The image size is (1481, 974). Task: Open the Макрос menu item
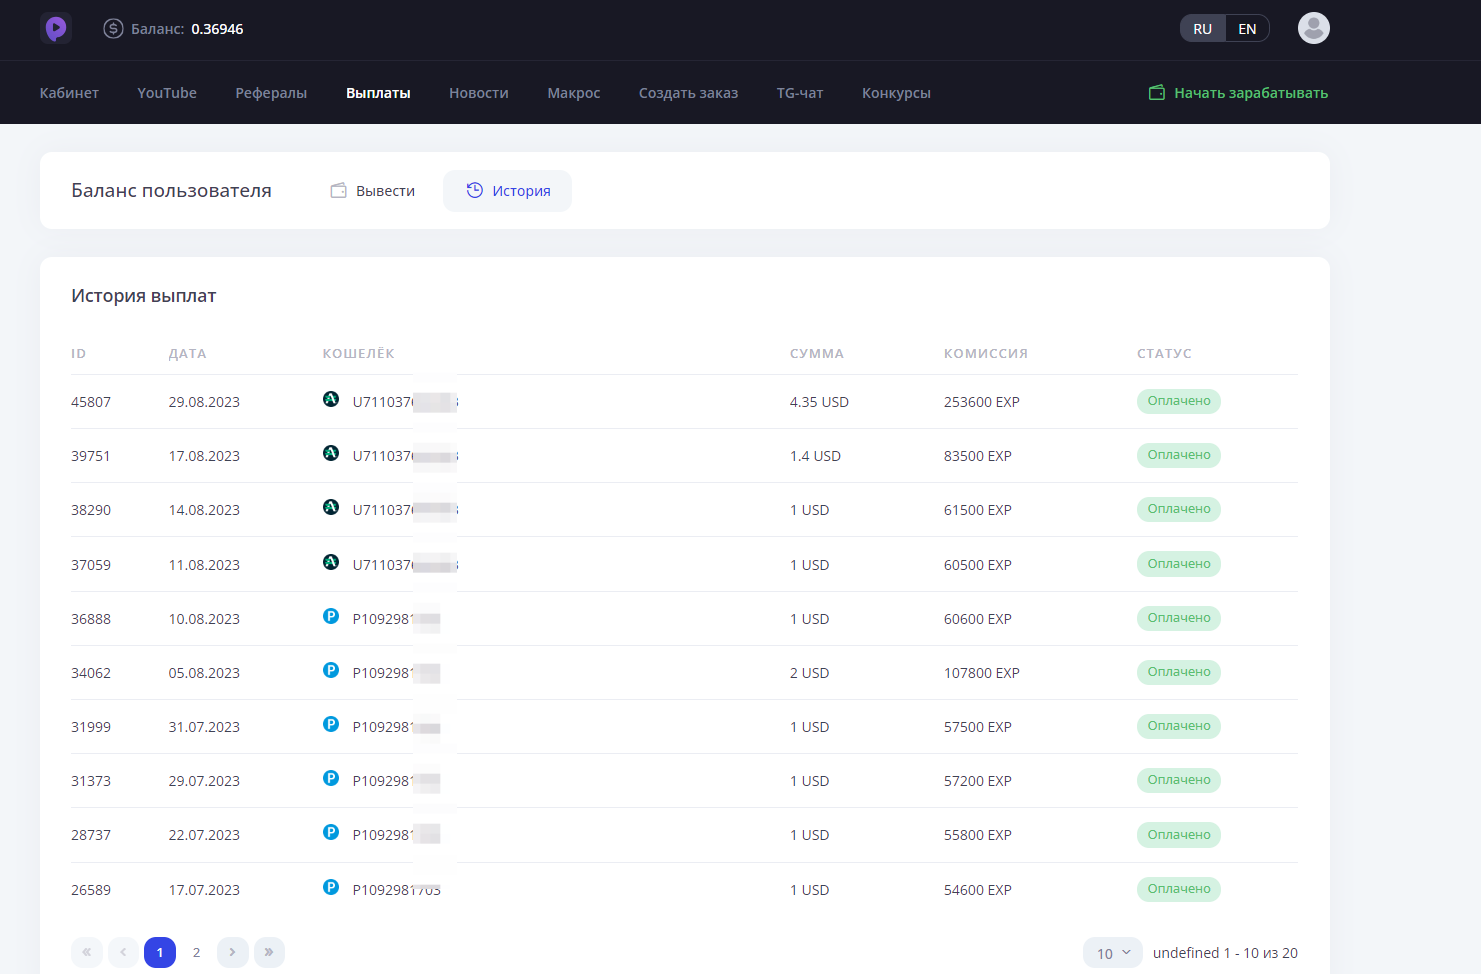coord(574,93)
